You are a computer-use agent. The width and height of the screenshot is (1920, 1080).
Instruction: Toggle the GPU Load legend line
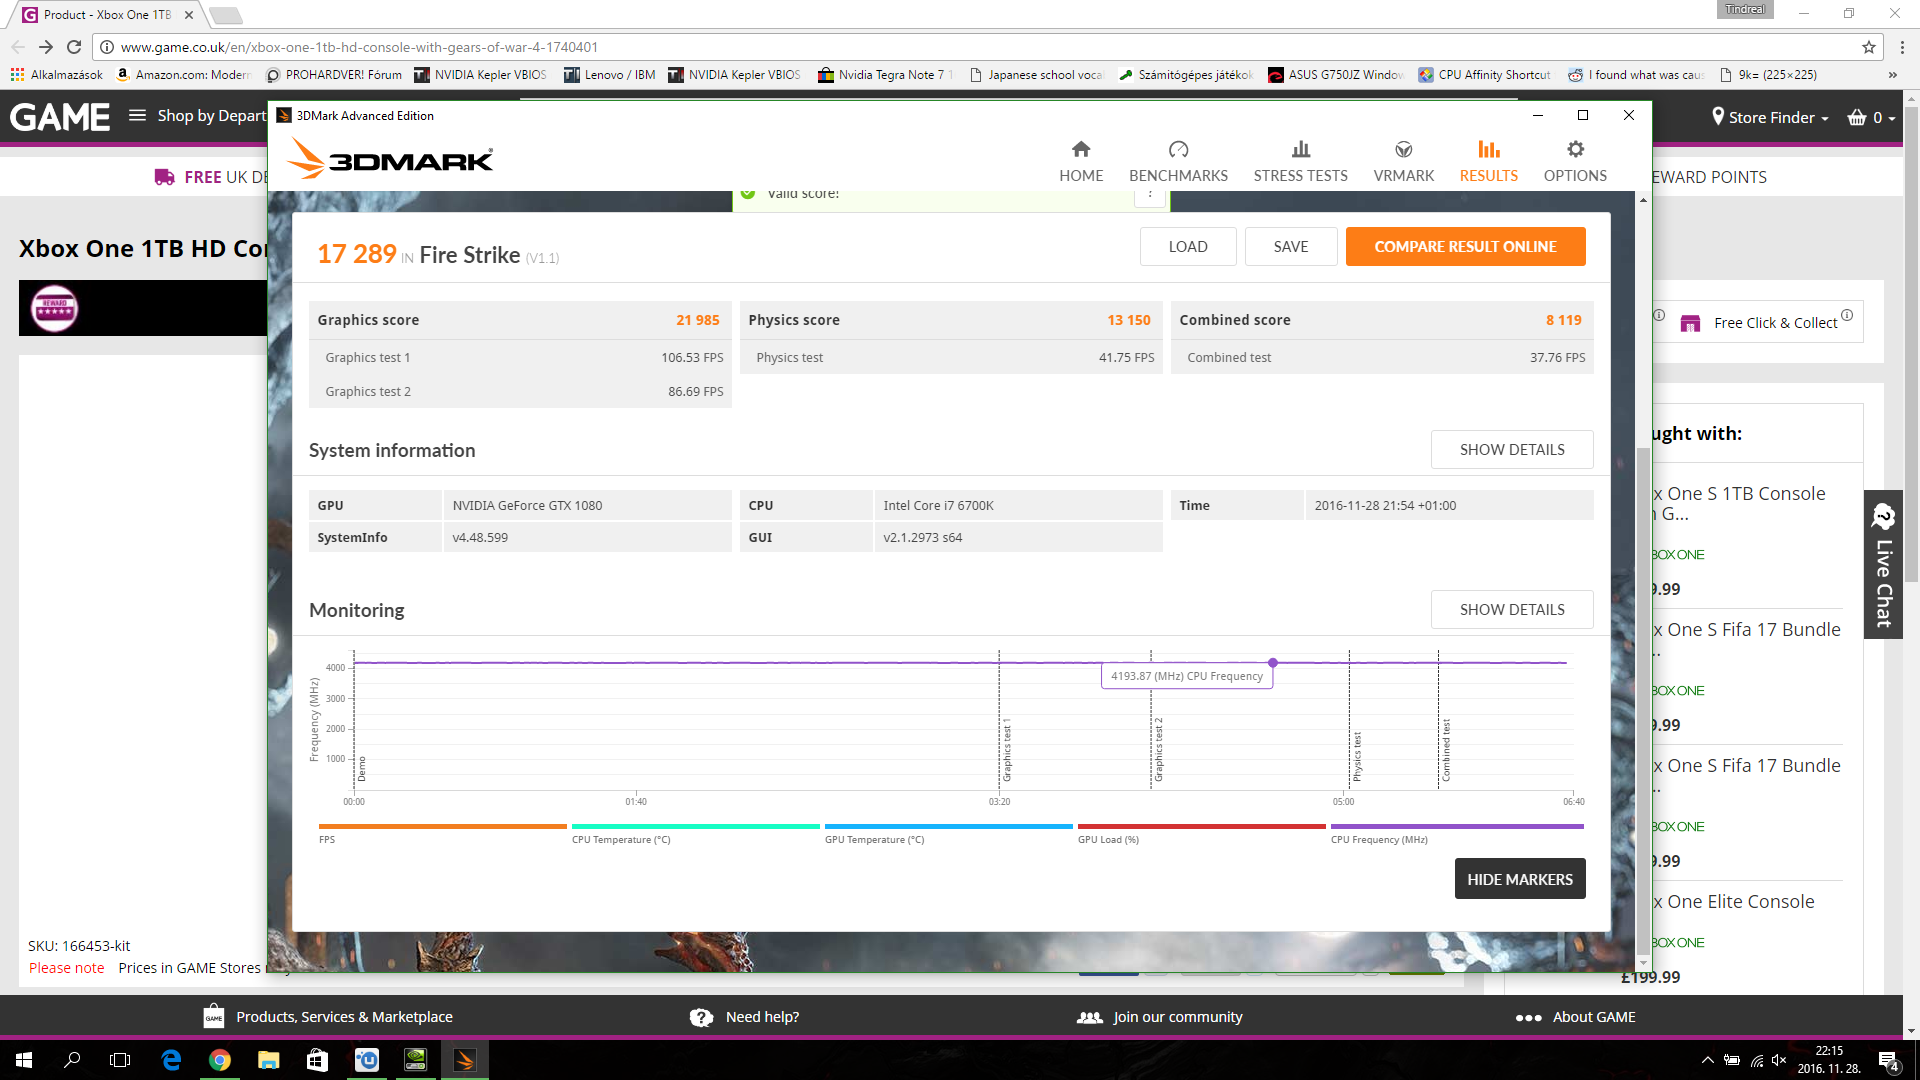[1201, 833]
